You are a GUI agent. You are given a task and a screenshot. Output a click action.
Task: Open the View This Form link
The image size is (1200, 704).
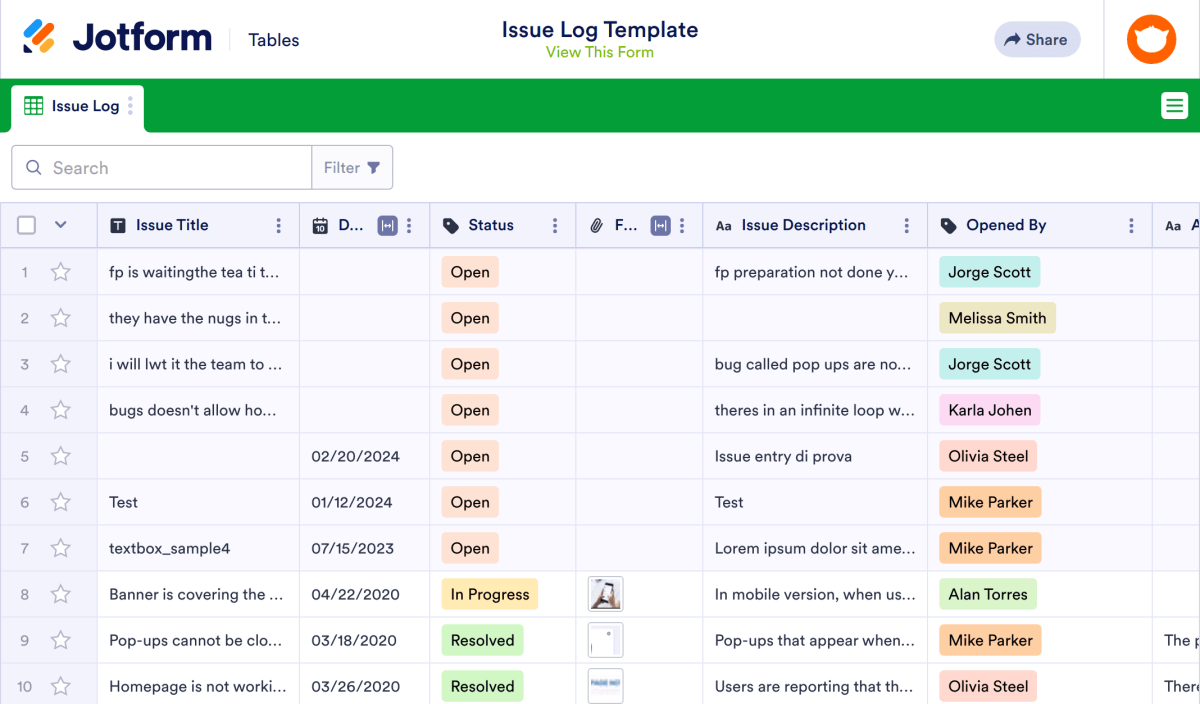click(x=600, y=52)
